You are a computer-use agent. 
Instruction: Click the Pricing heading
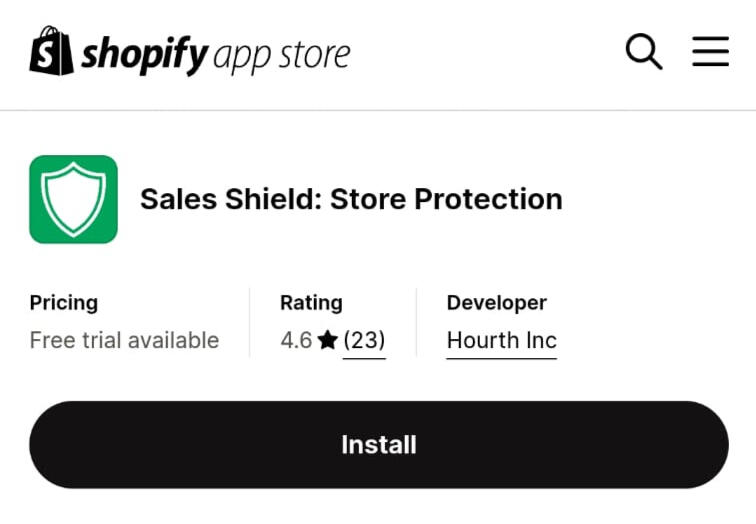click(x=64, y=303)
